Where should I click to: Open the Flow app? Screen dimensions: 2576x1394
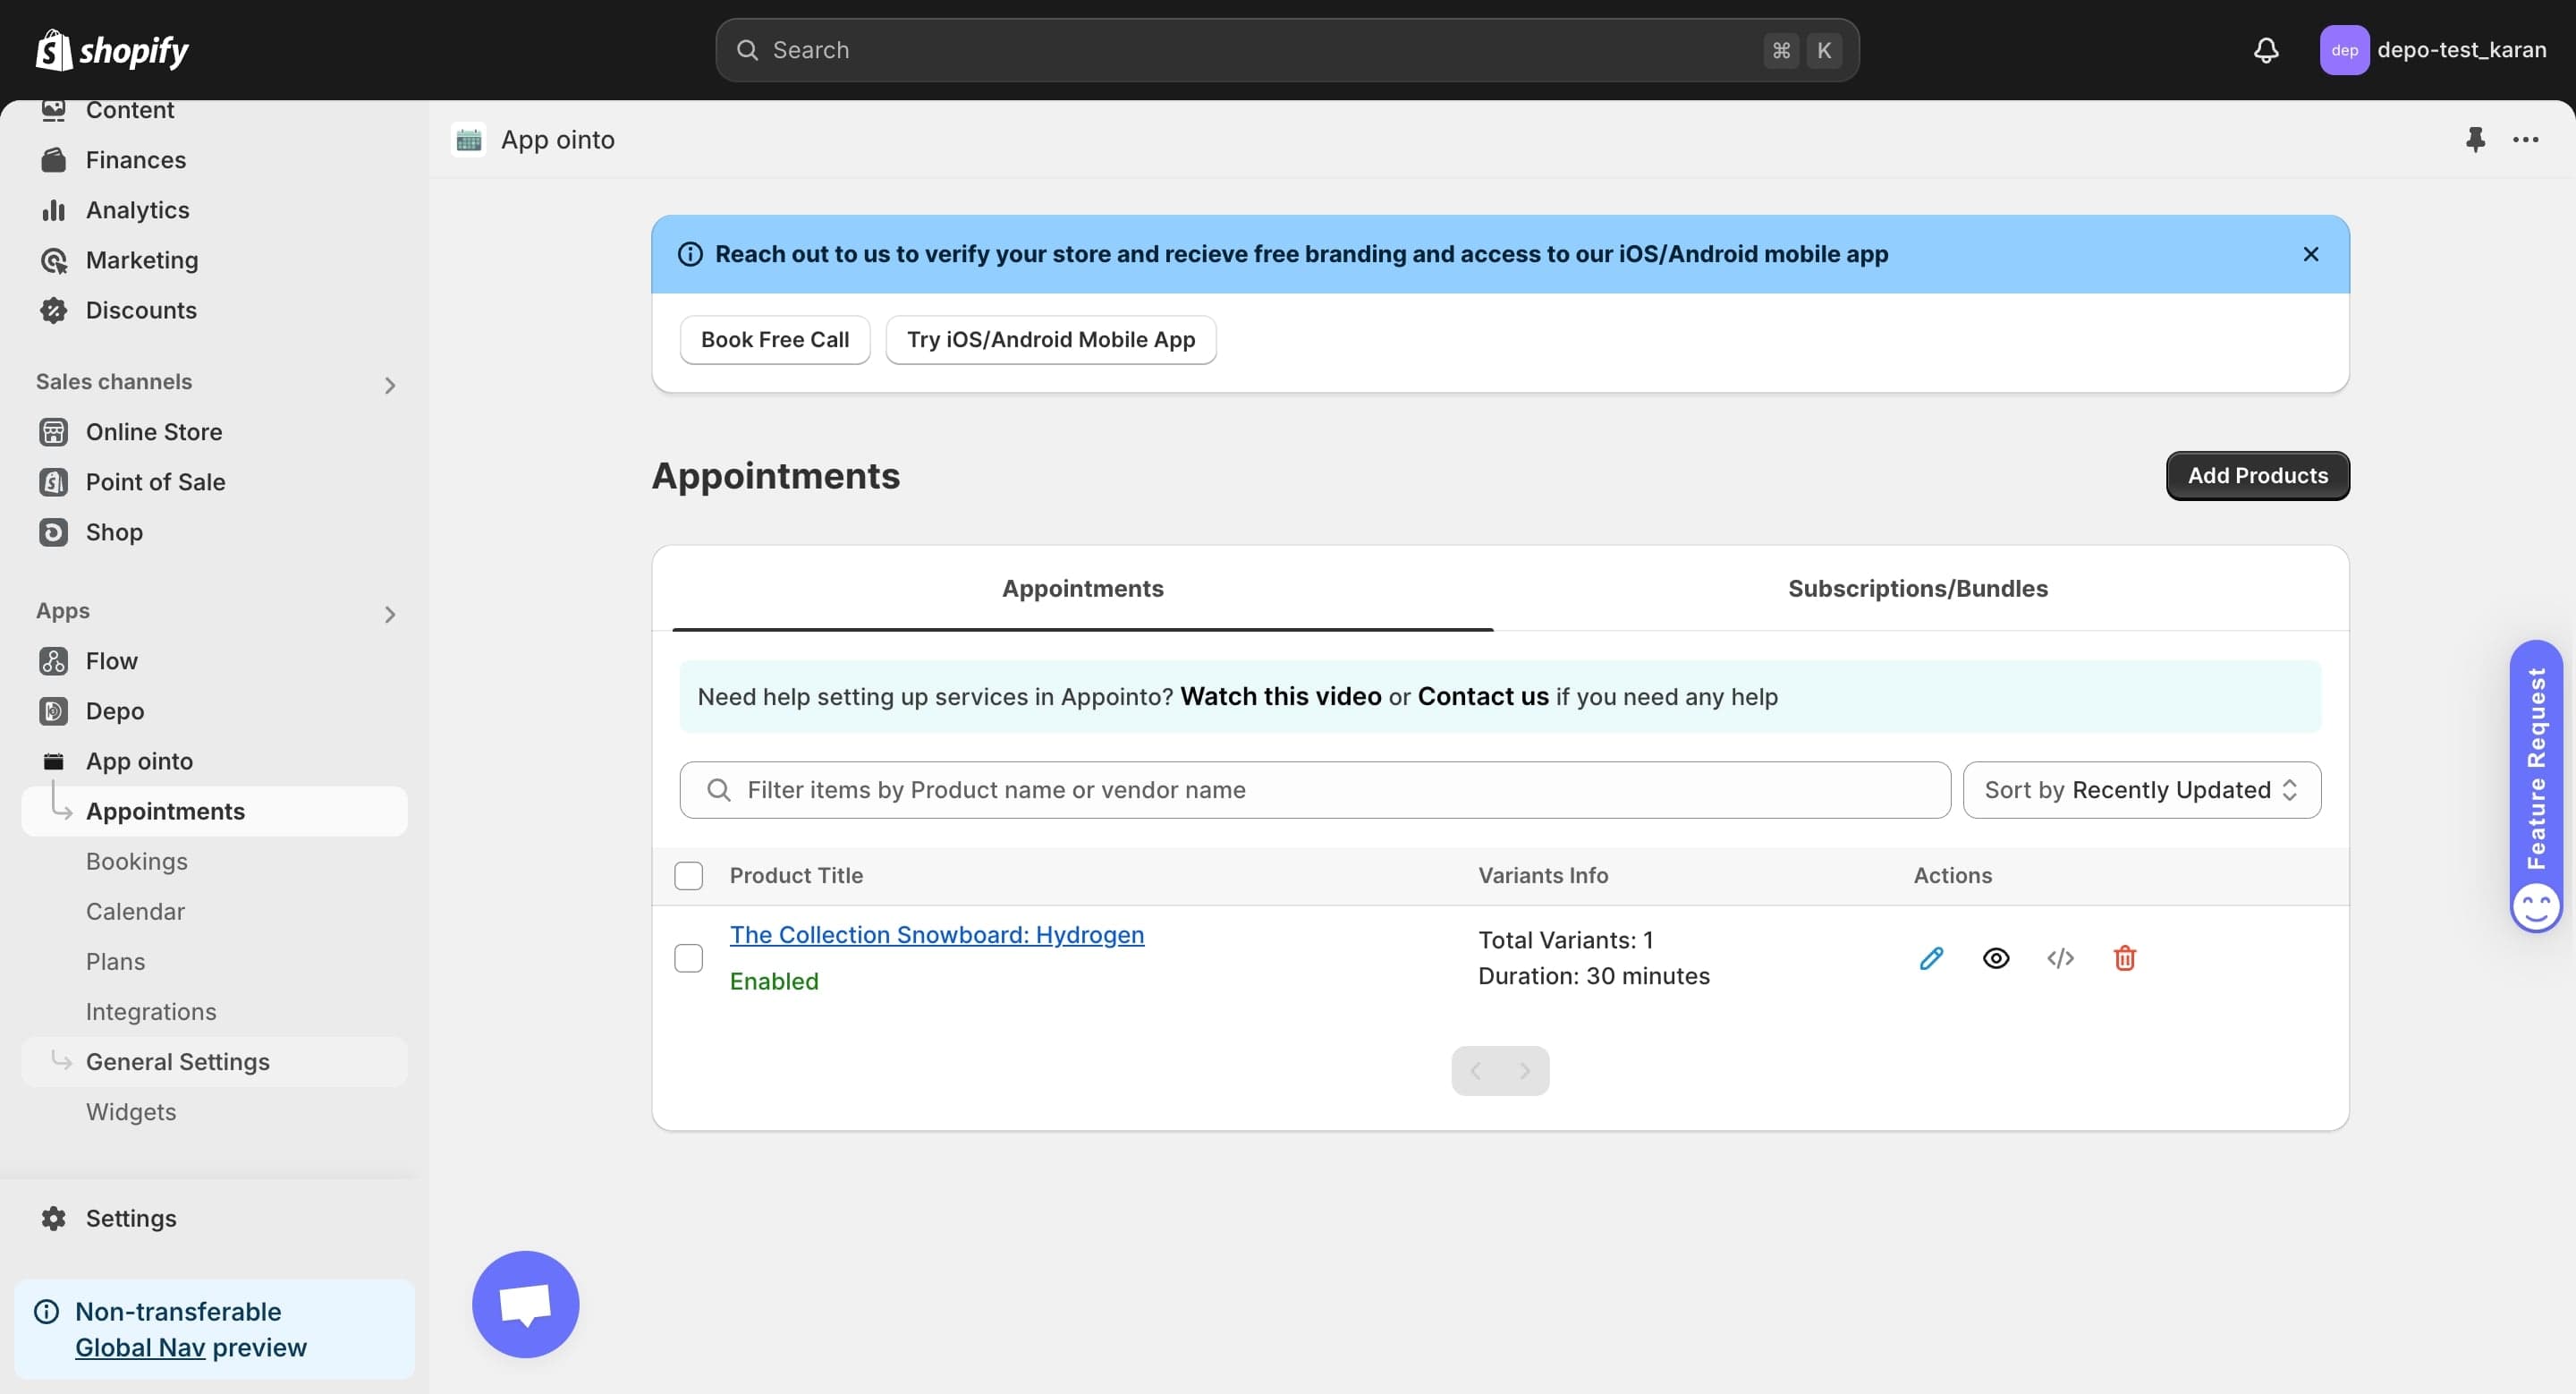coord(111,661)
